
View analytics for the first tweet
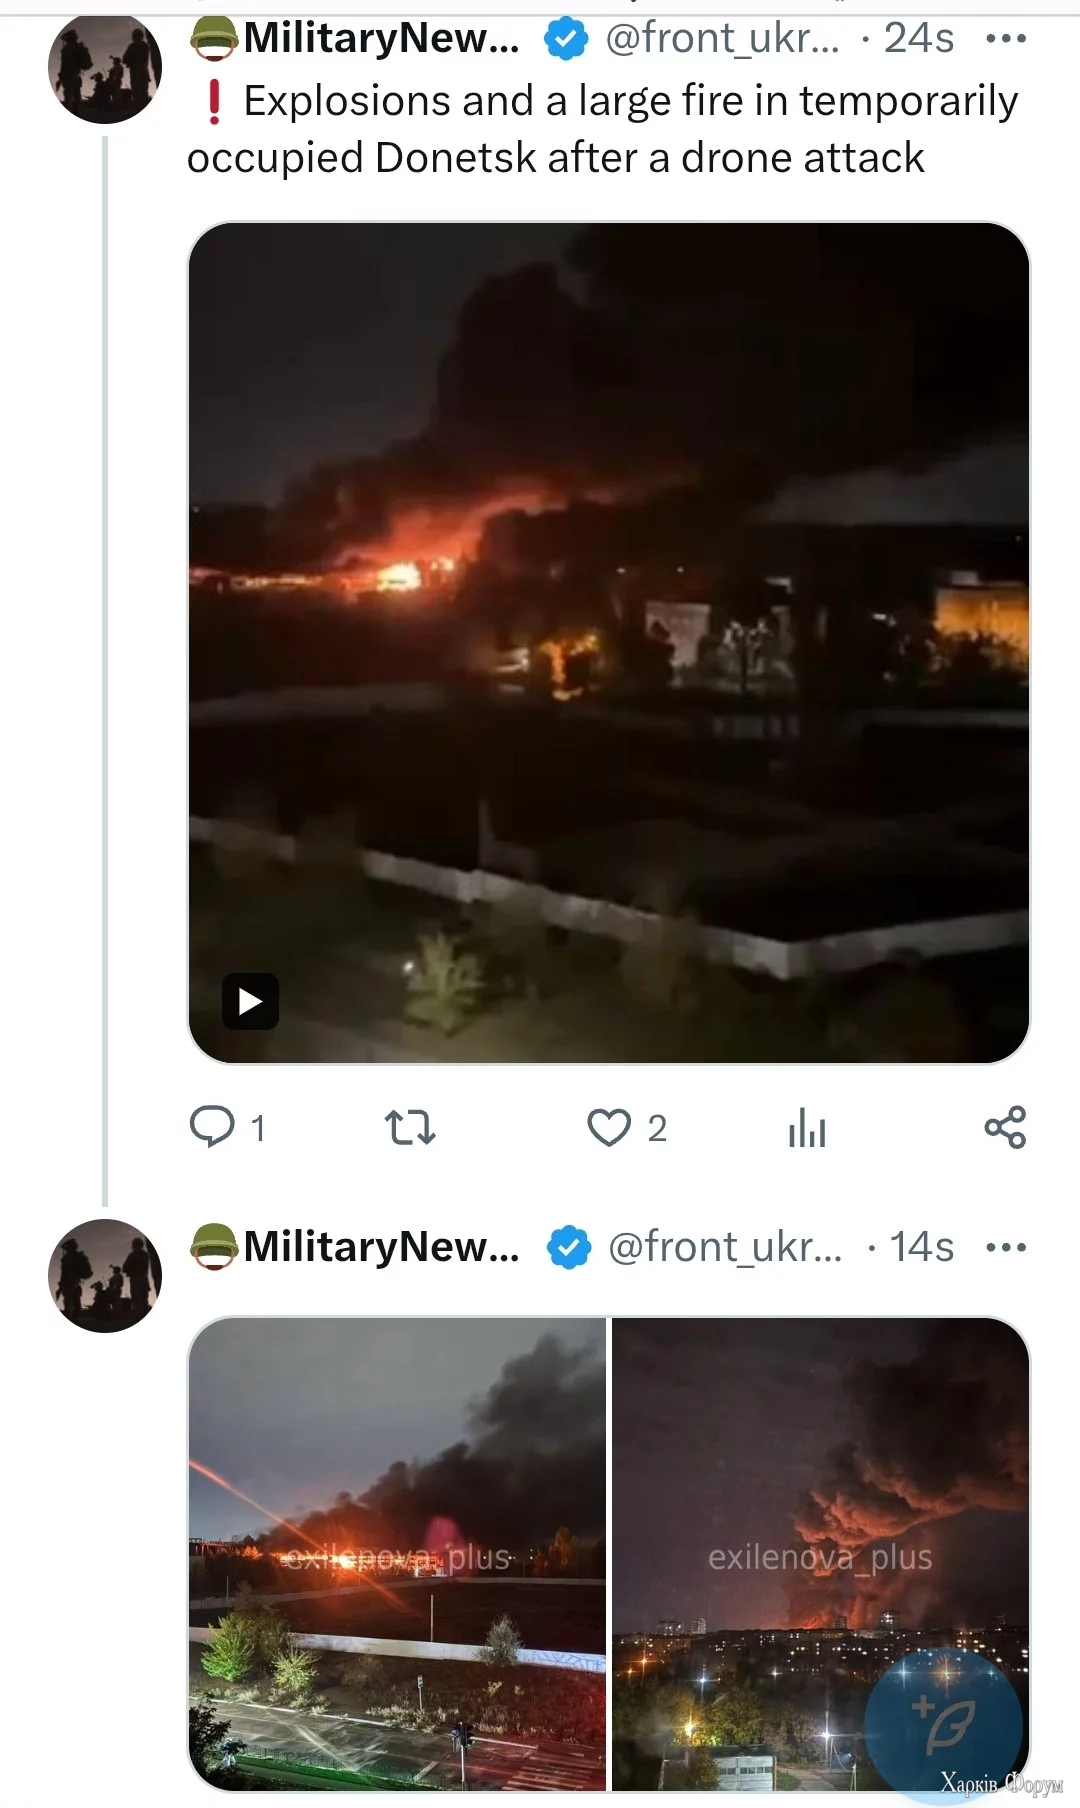807,1129
